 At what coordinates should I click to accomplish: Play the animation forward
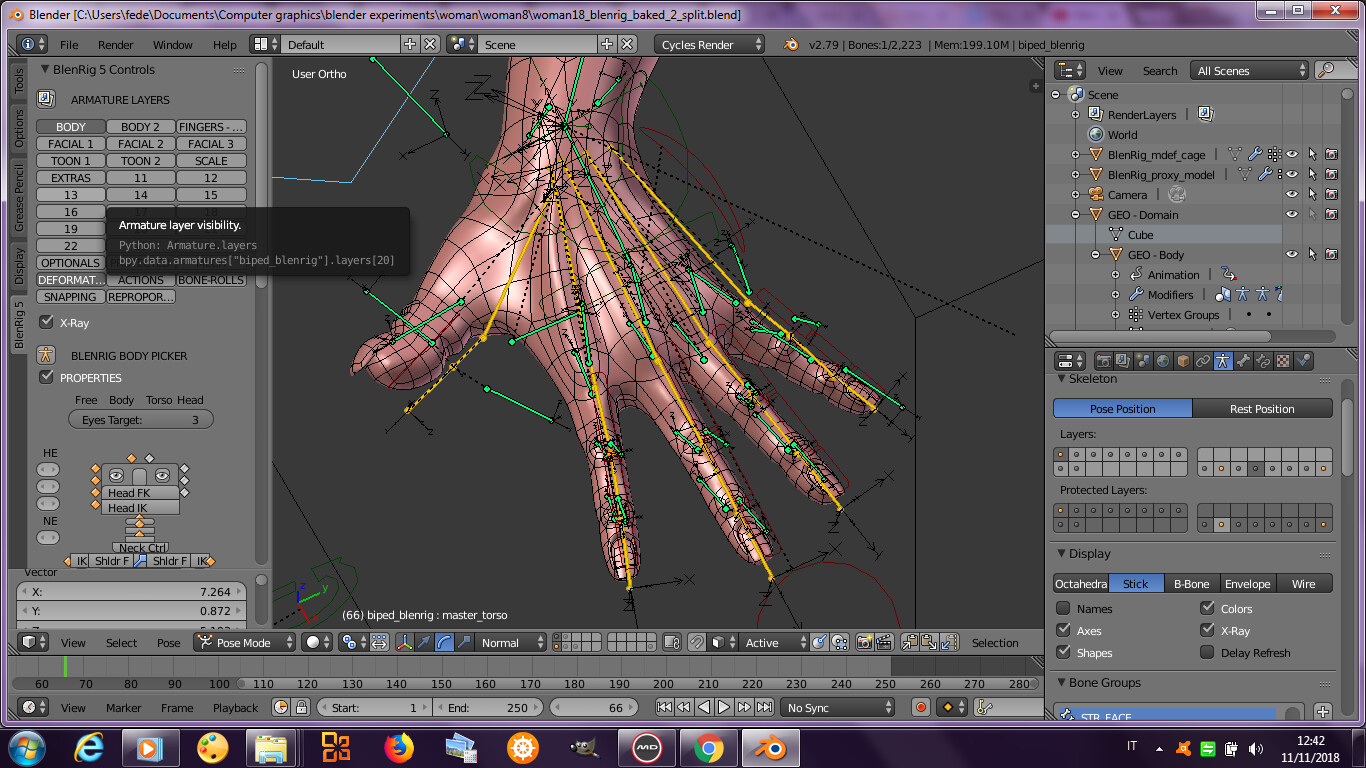[x=724, y=707]
